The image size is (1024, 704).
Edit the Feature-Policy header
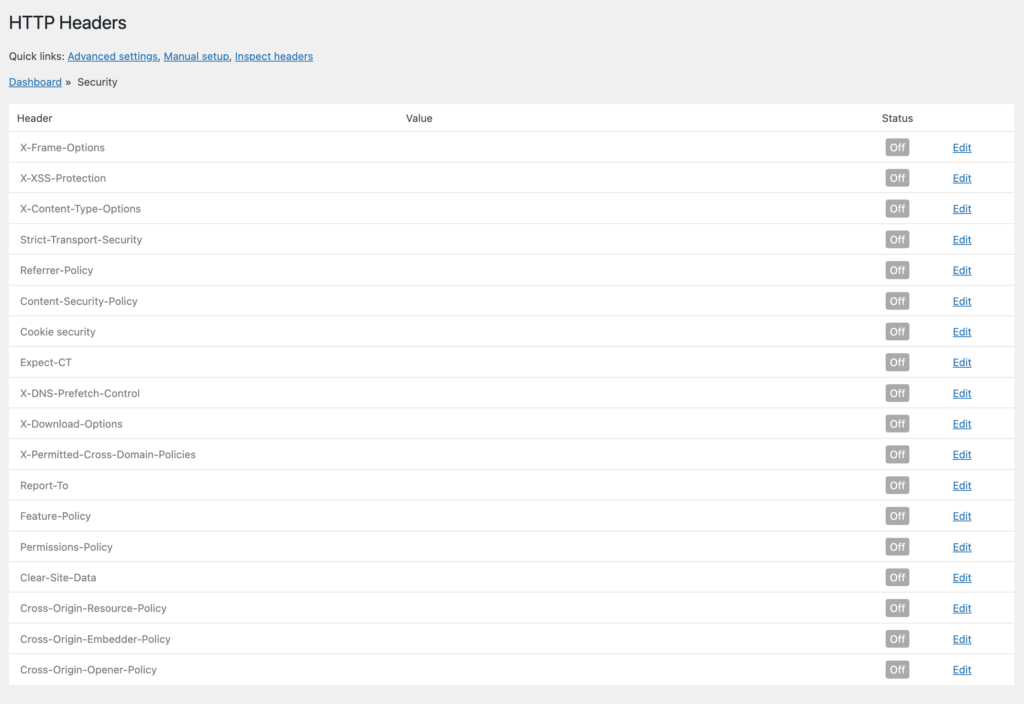point(961,516)
